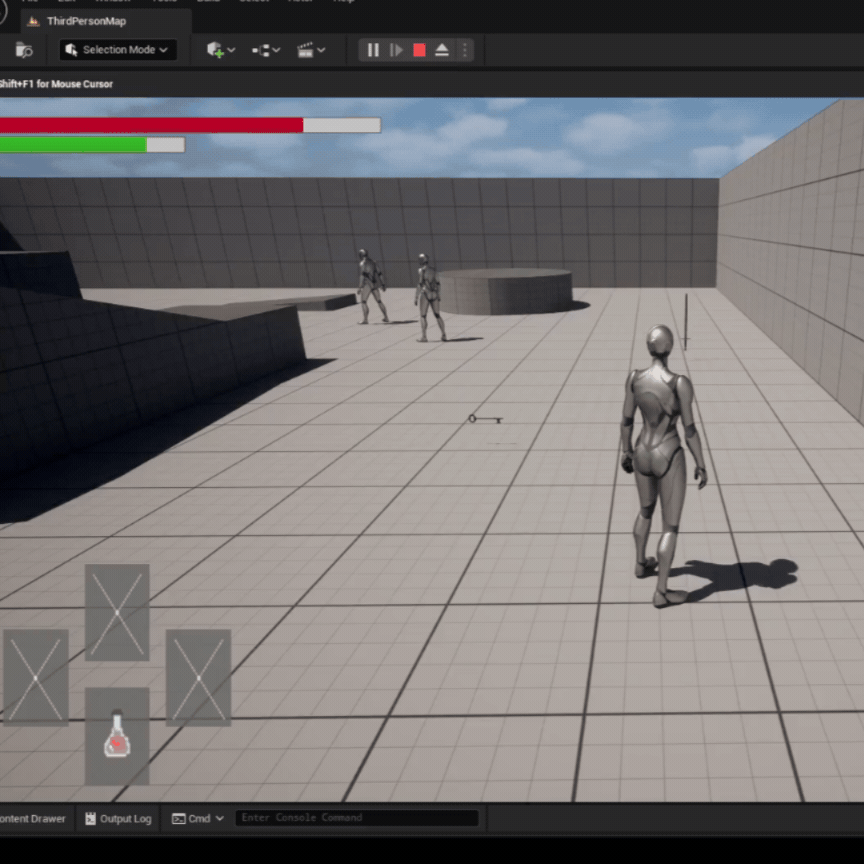Pause the play-in-editor simulation

(373, 50)
